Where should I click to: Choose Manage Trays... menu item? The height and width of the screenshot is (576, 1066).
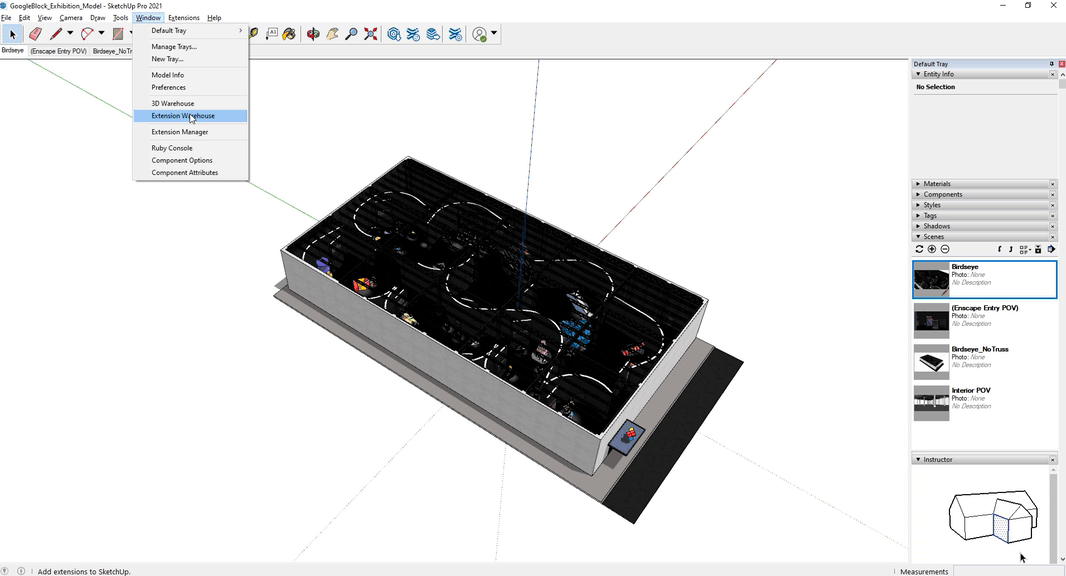point(190,47)
